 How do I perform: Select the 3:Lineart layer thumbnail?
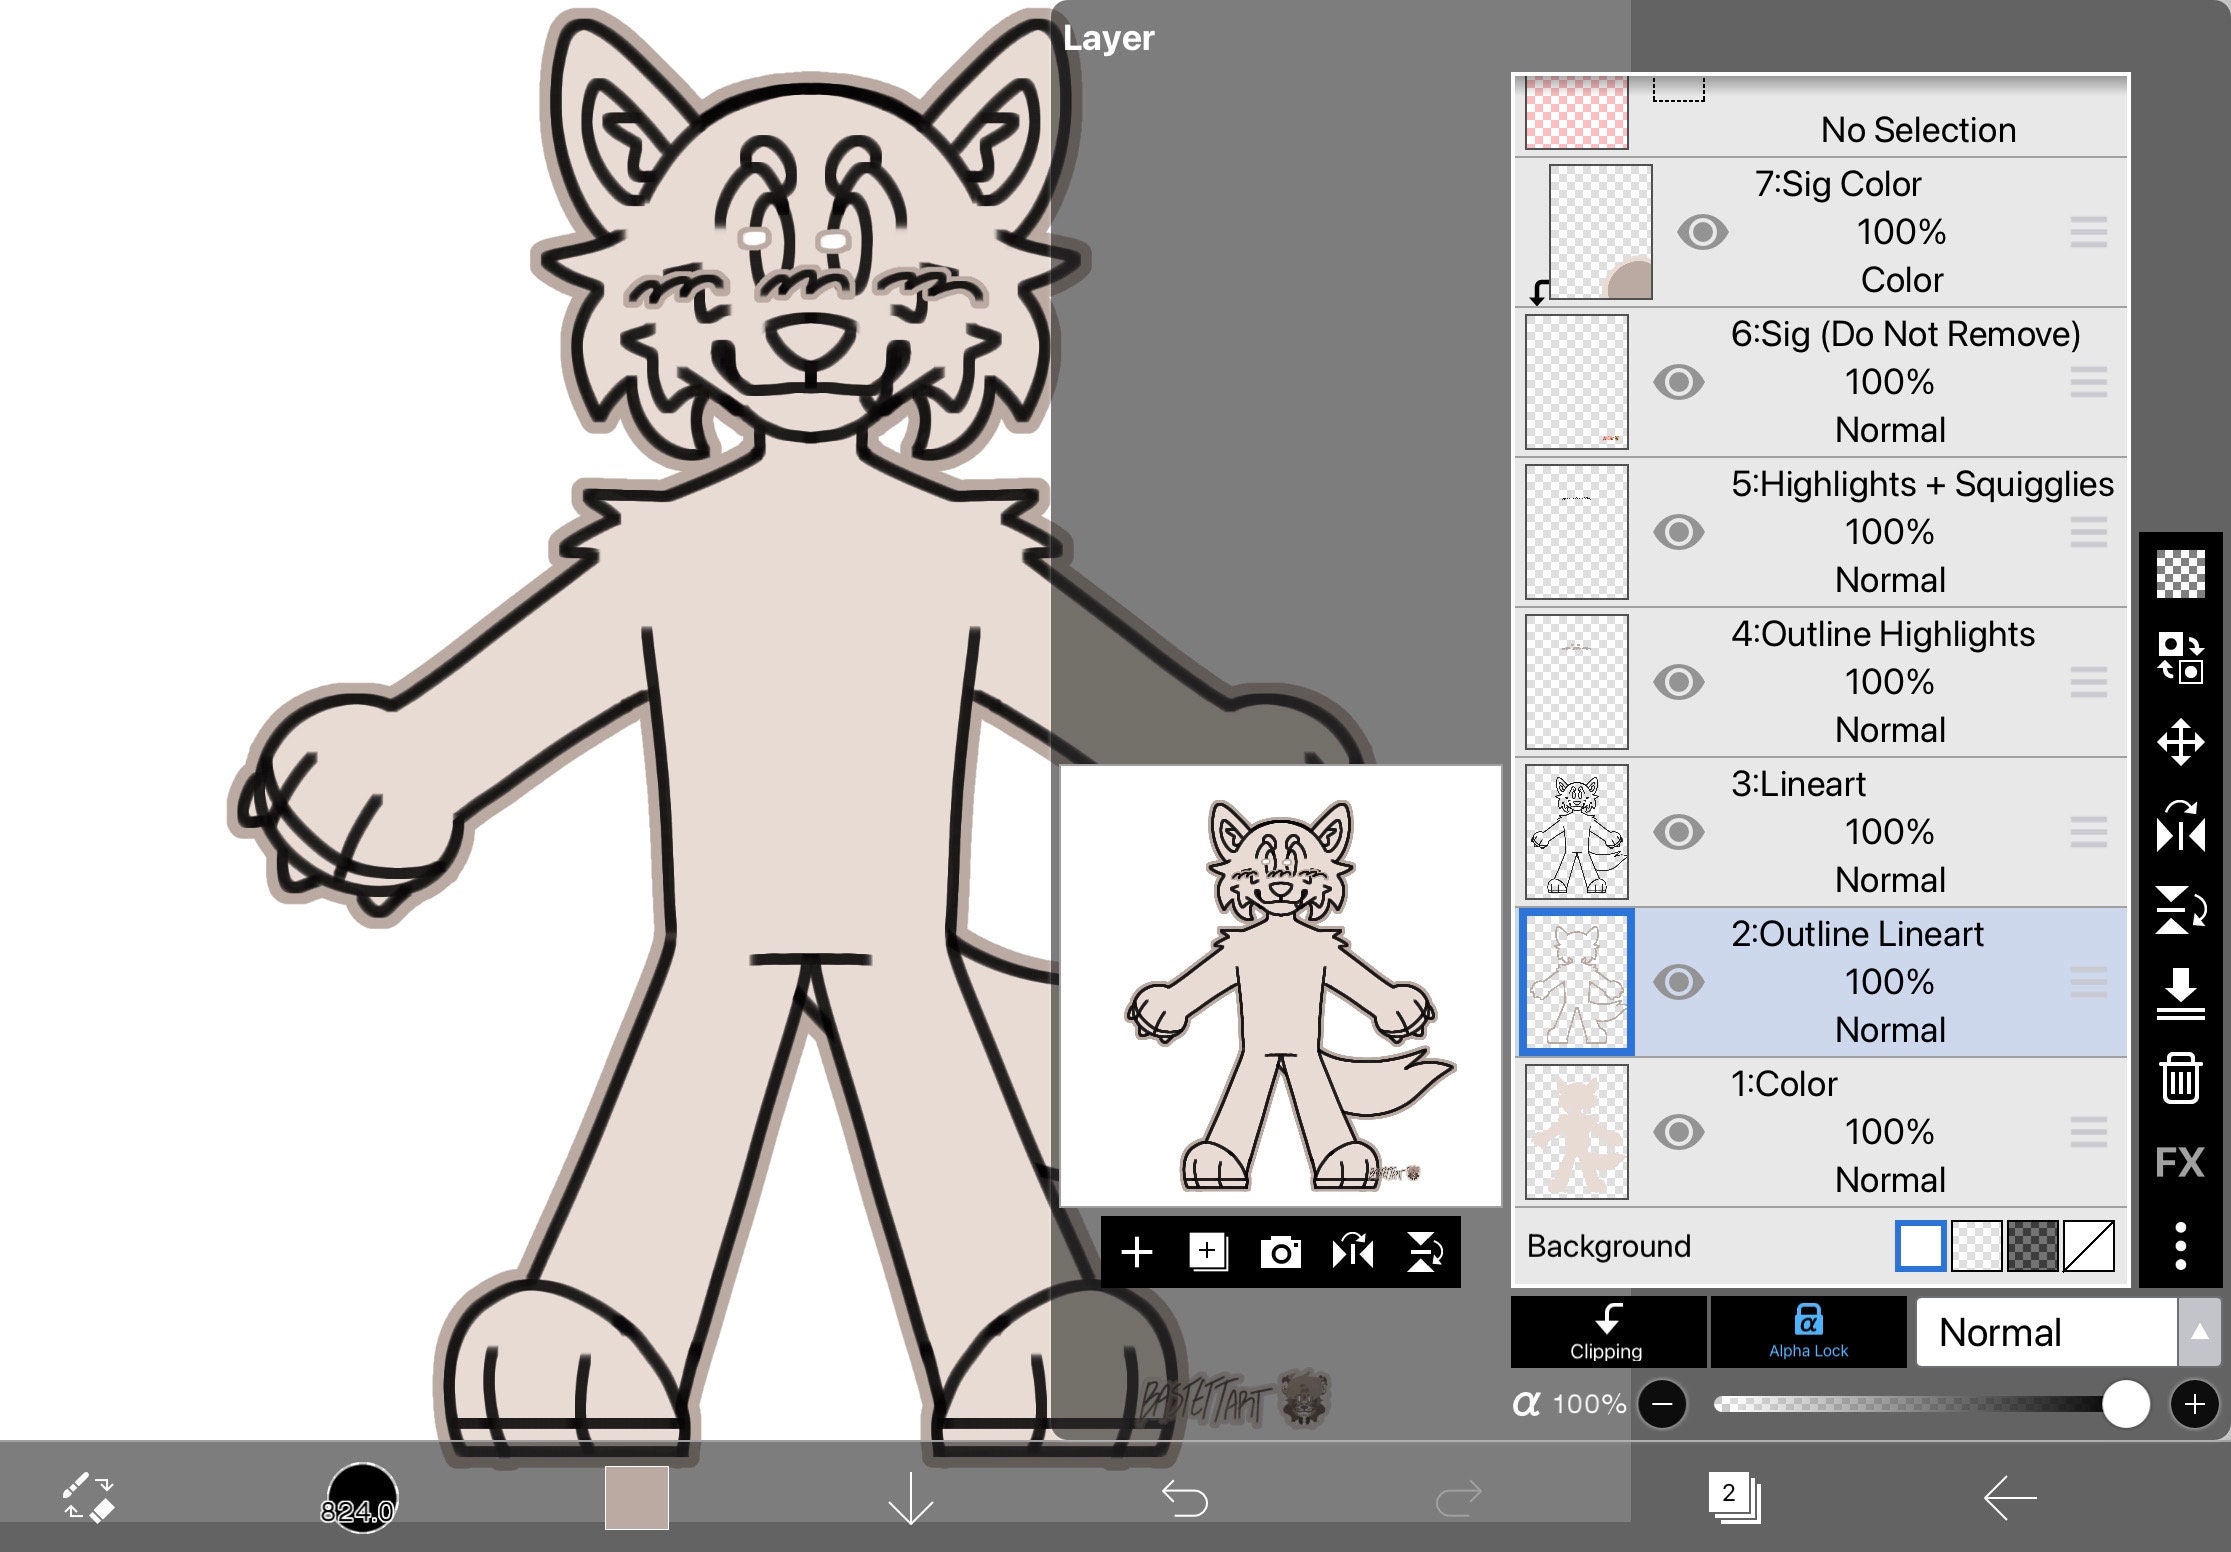tap(1576, 832)
